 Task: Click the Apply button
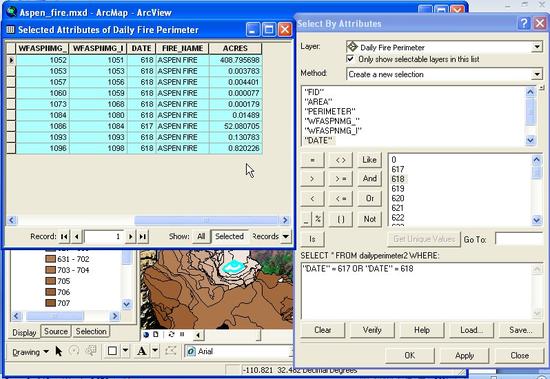click(x=464, y=355)
